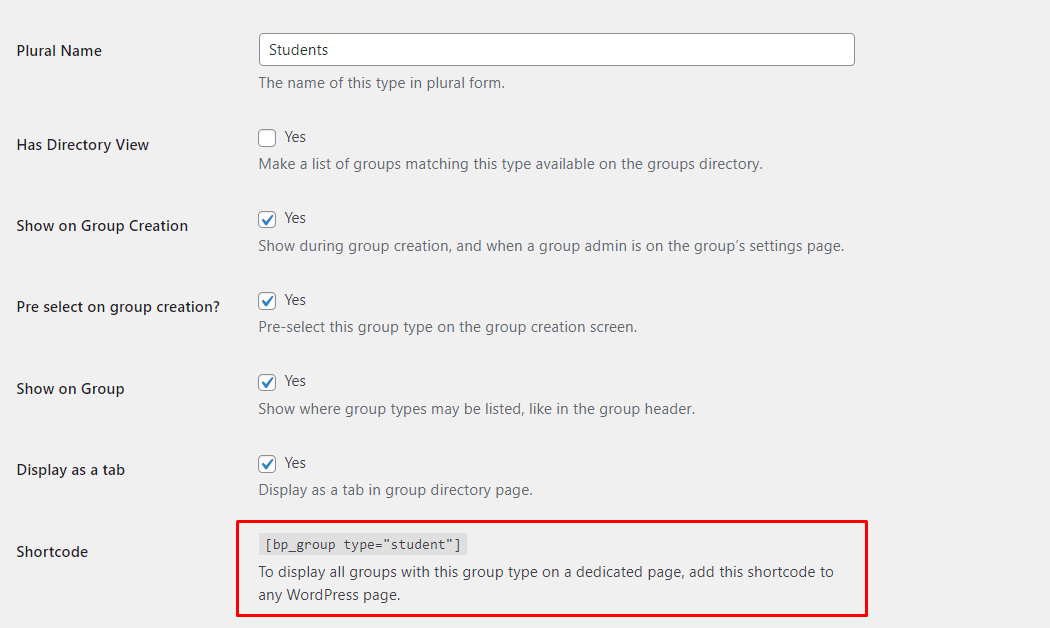This screenshot has width=1050, height=628.
Task: Enable the Has Directory View checkbox
Action: point(267,138)
